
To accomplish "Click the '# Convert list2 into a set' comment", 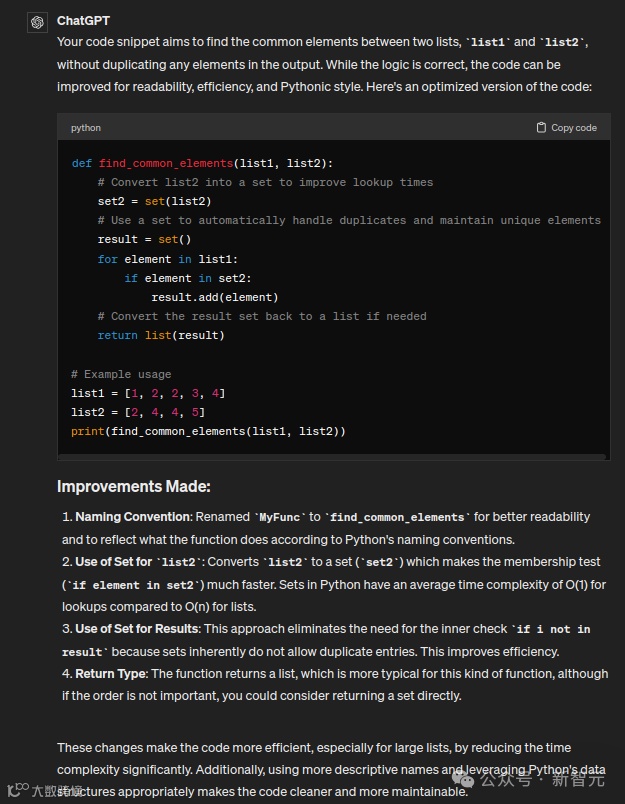I will [x=265, y=182].
